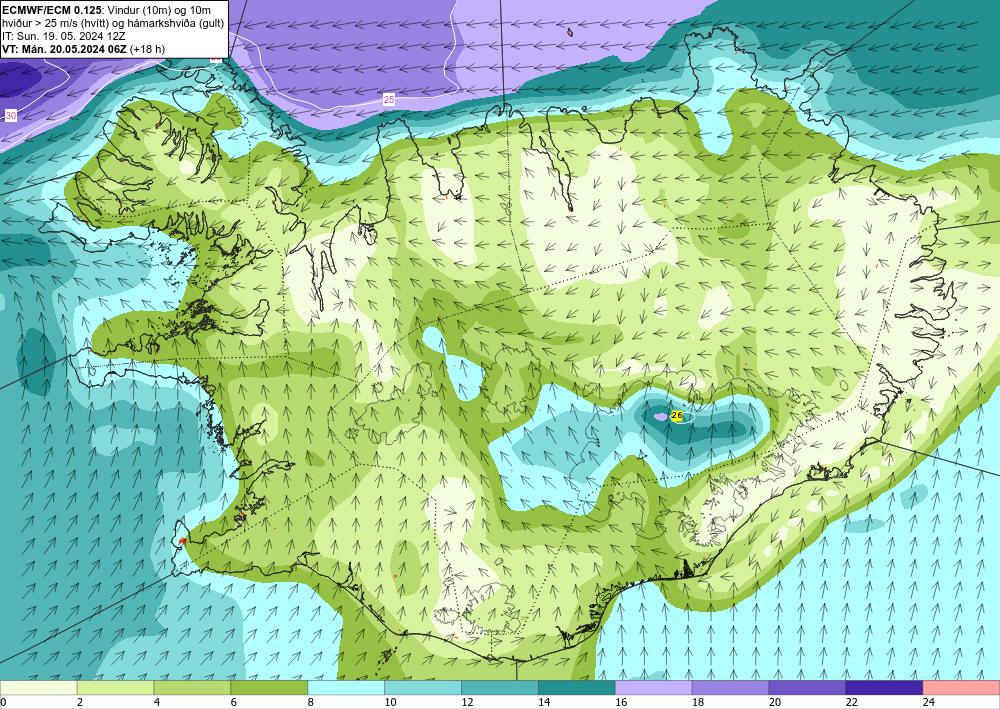
Task: Click the teal 12–14 legend swatch
Action: [500, 688]
